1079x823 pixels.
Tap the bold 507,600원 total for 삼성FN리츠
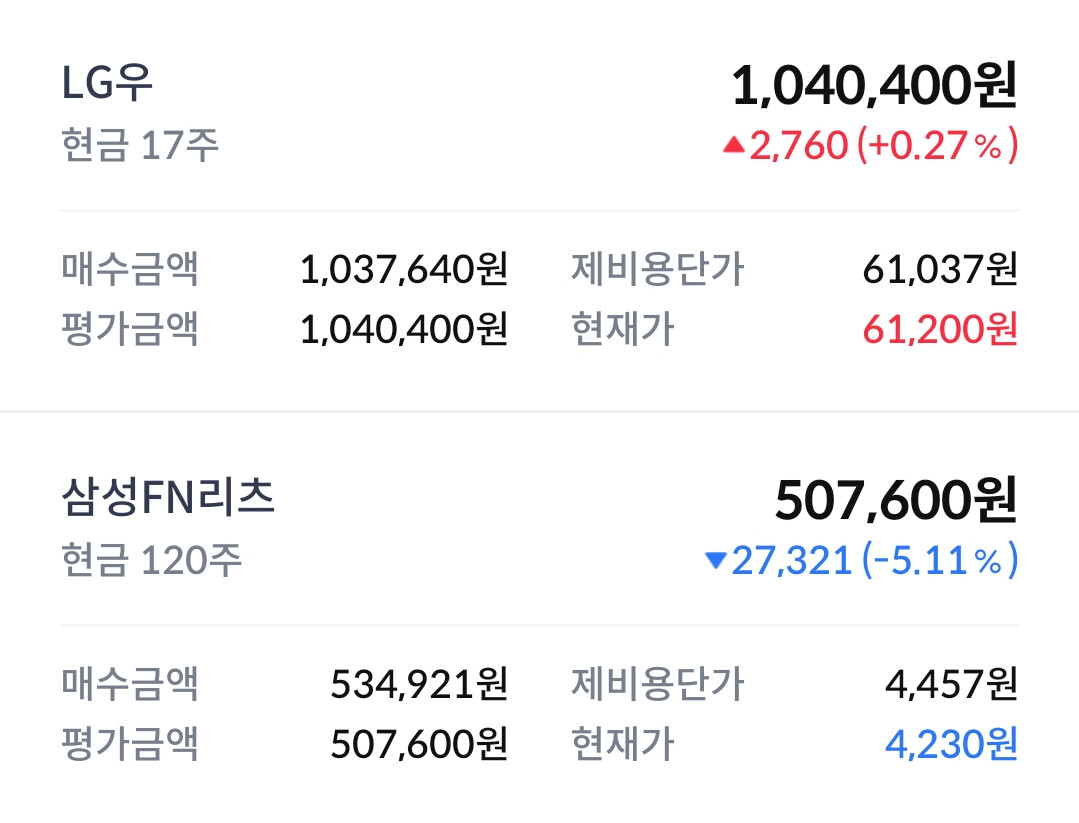895,501
